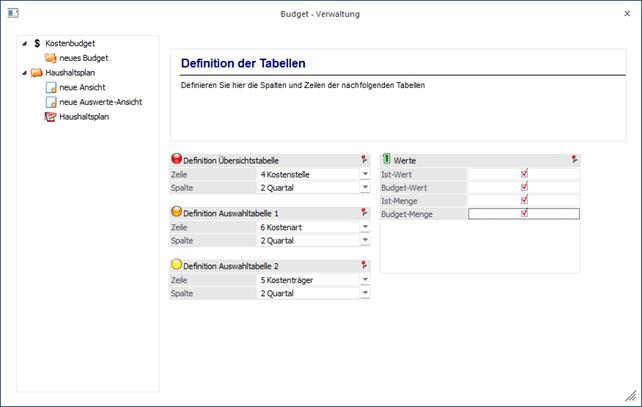Open the Zeile dropdown showing 4 Kostenstelle
This screenshot has height=407, width=642.
point(365,174)
